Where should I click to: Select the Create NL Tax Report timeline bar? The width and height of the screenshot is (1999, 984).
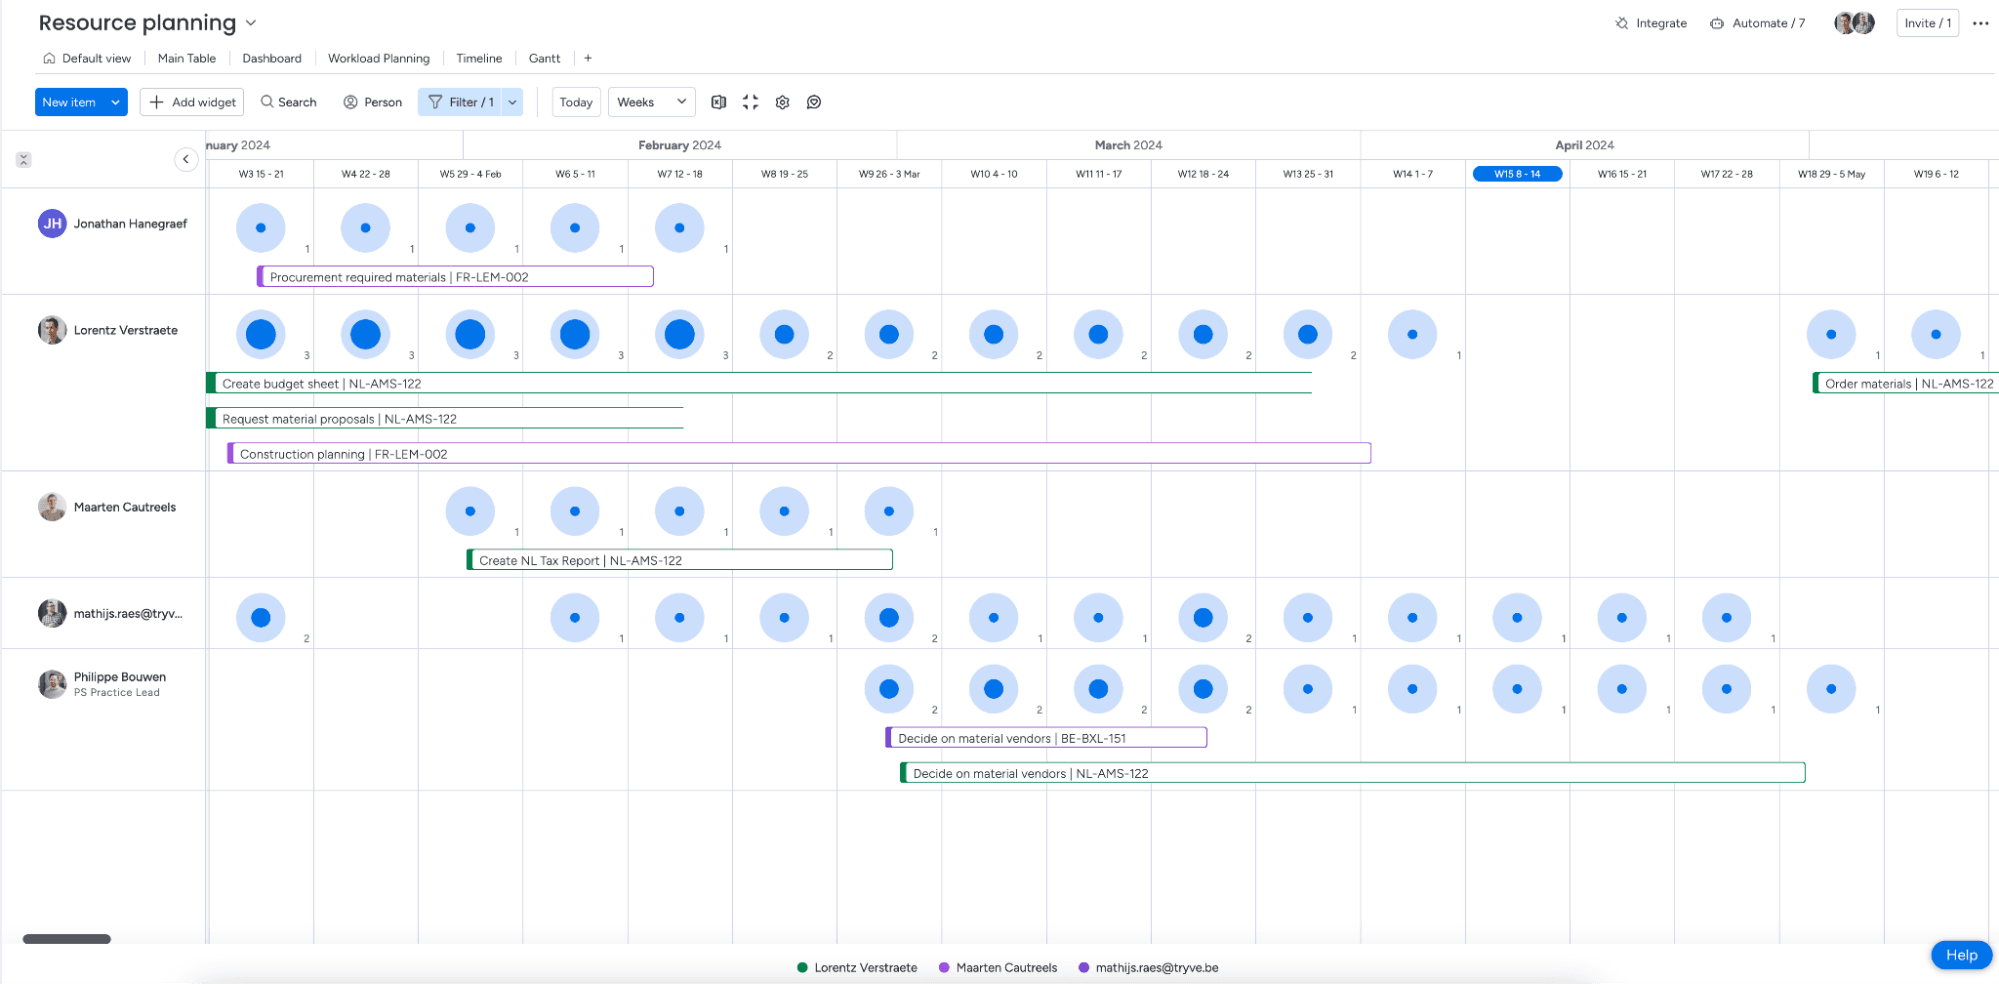coord(680,560)
